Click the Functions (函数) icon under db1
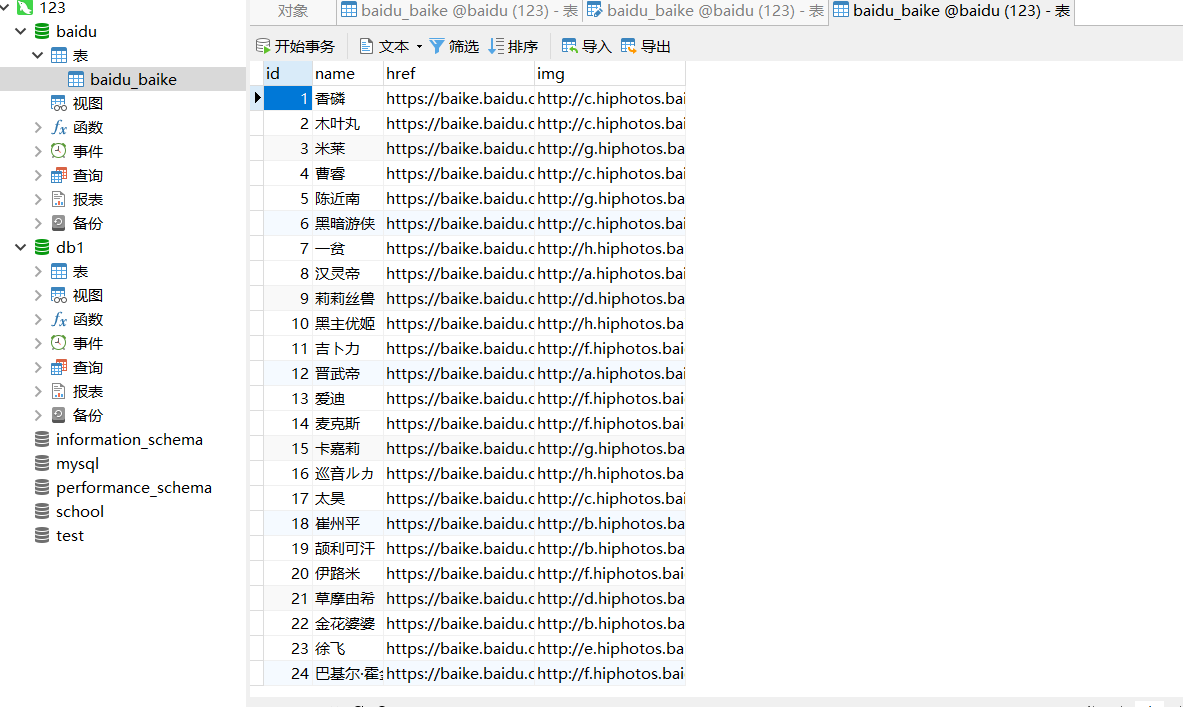The width and height of the screenshot is (1183, 707). [59, 319]
